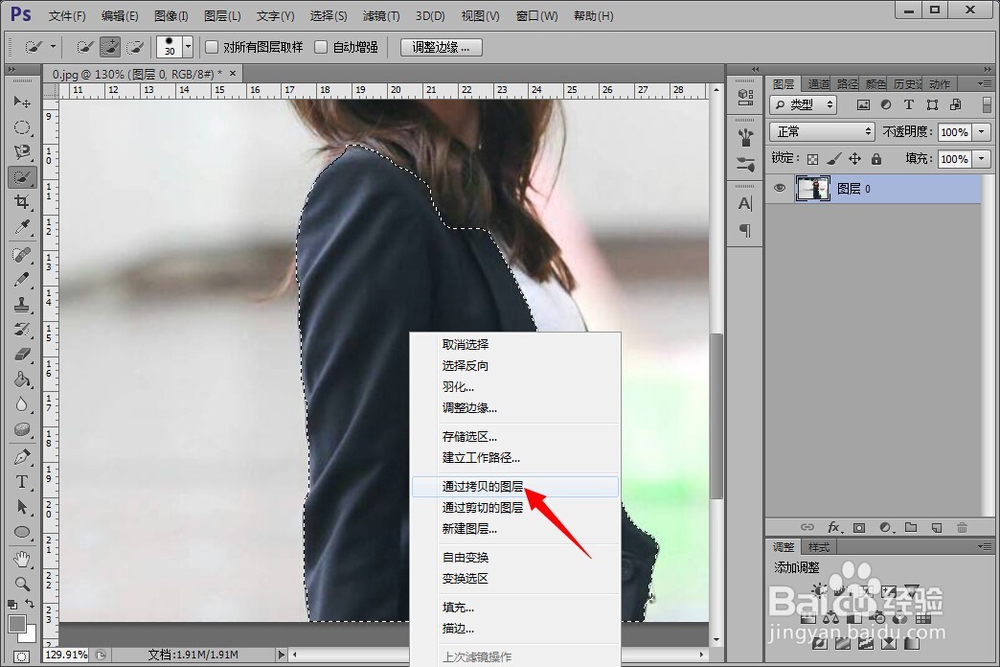
Task: Select the Lasso tool
Action: coord(22,152)
